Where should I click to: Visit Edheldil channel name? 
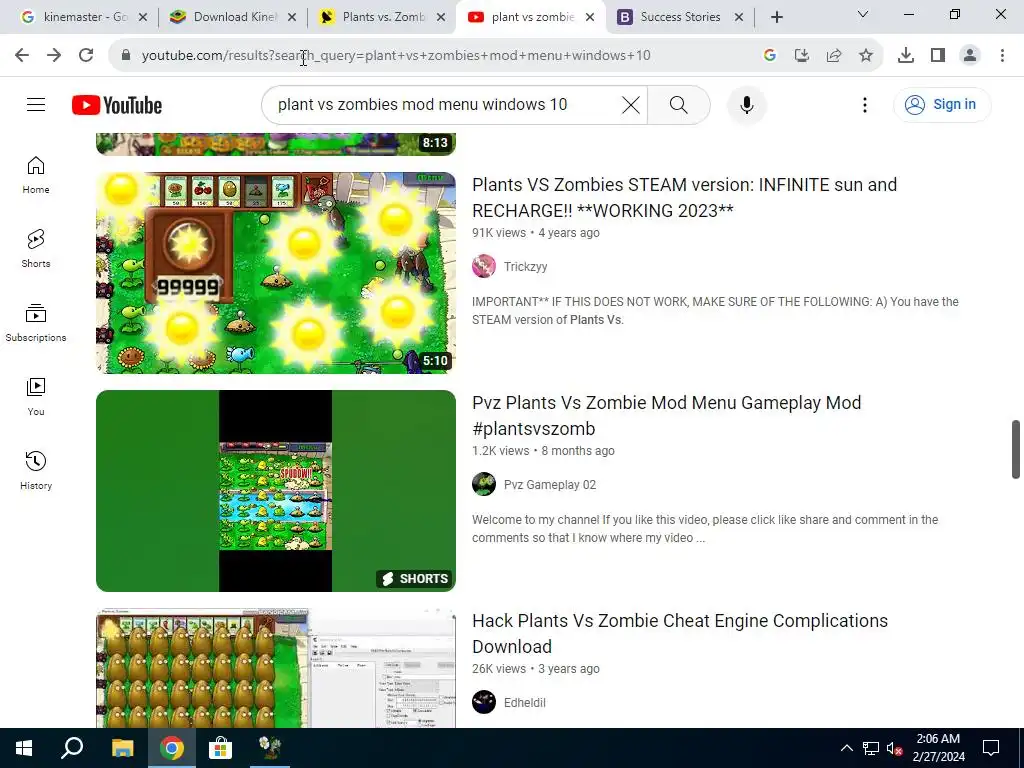pyautogui.click(x=524, y=703)
